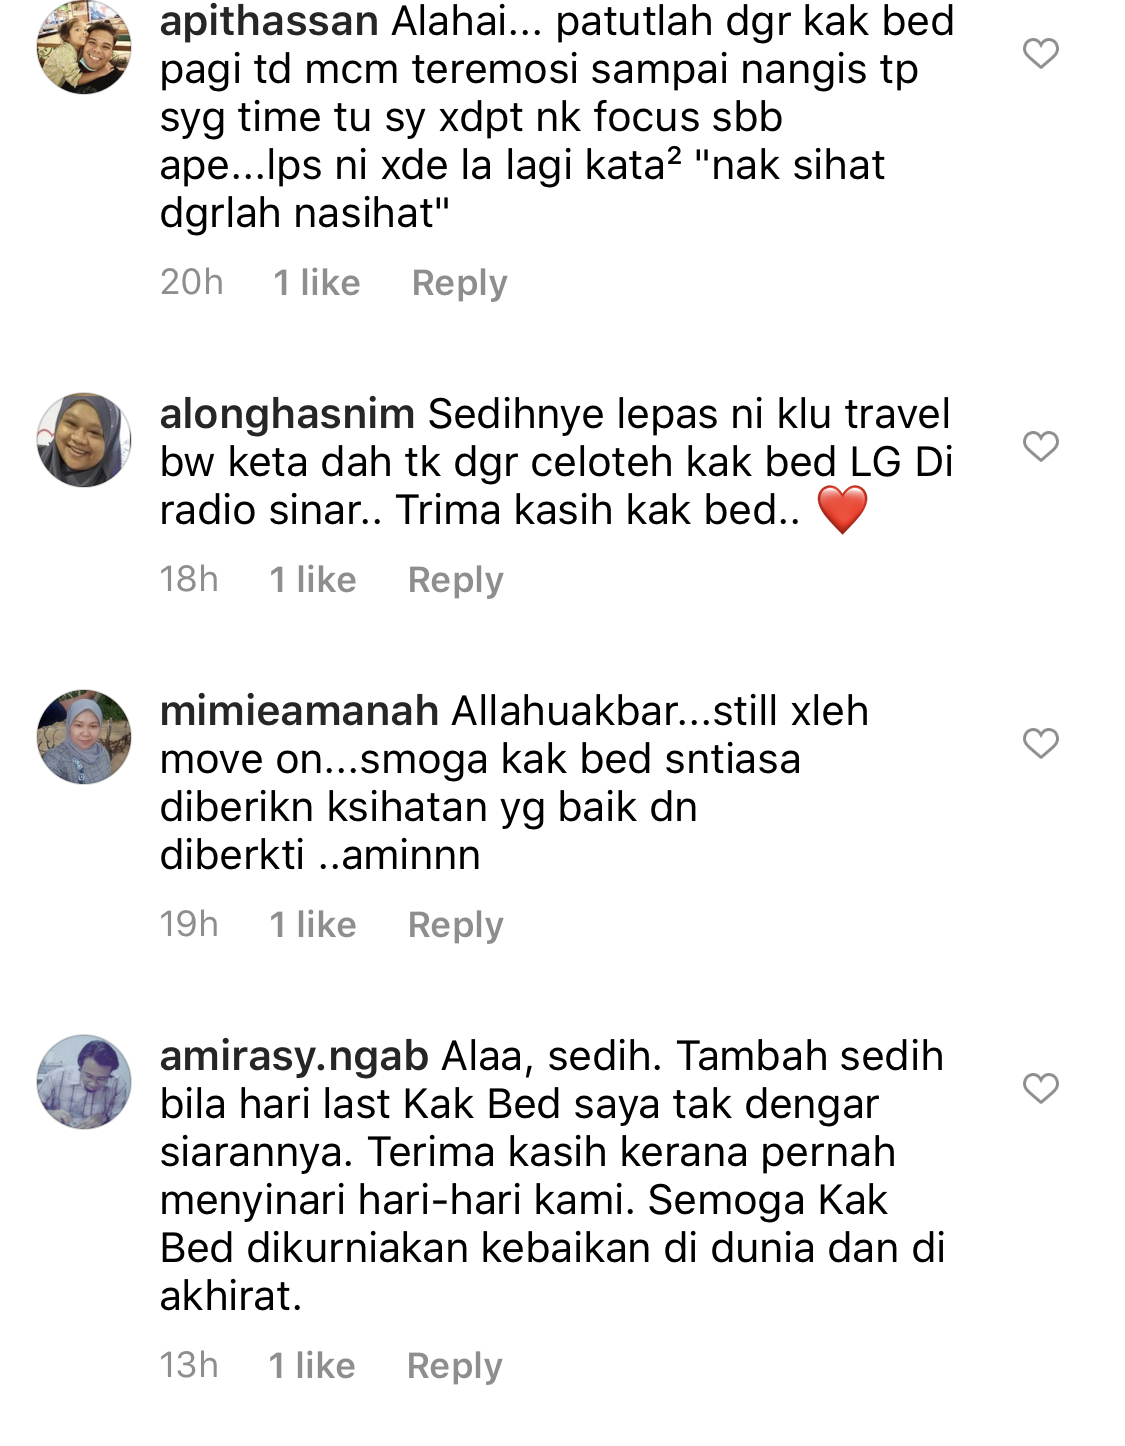This screenshot has width=1125, height=1446.
Task: Open the apithassan username link
Action: click(269, 21)
